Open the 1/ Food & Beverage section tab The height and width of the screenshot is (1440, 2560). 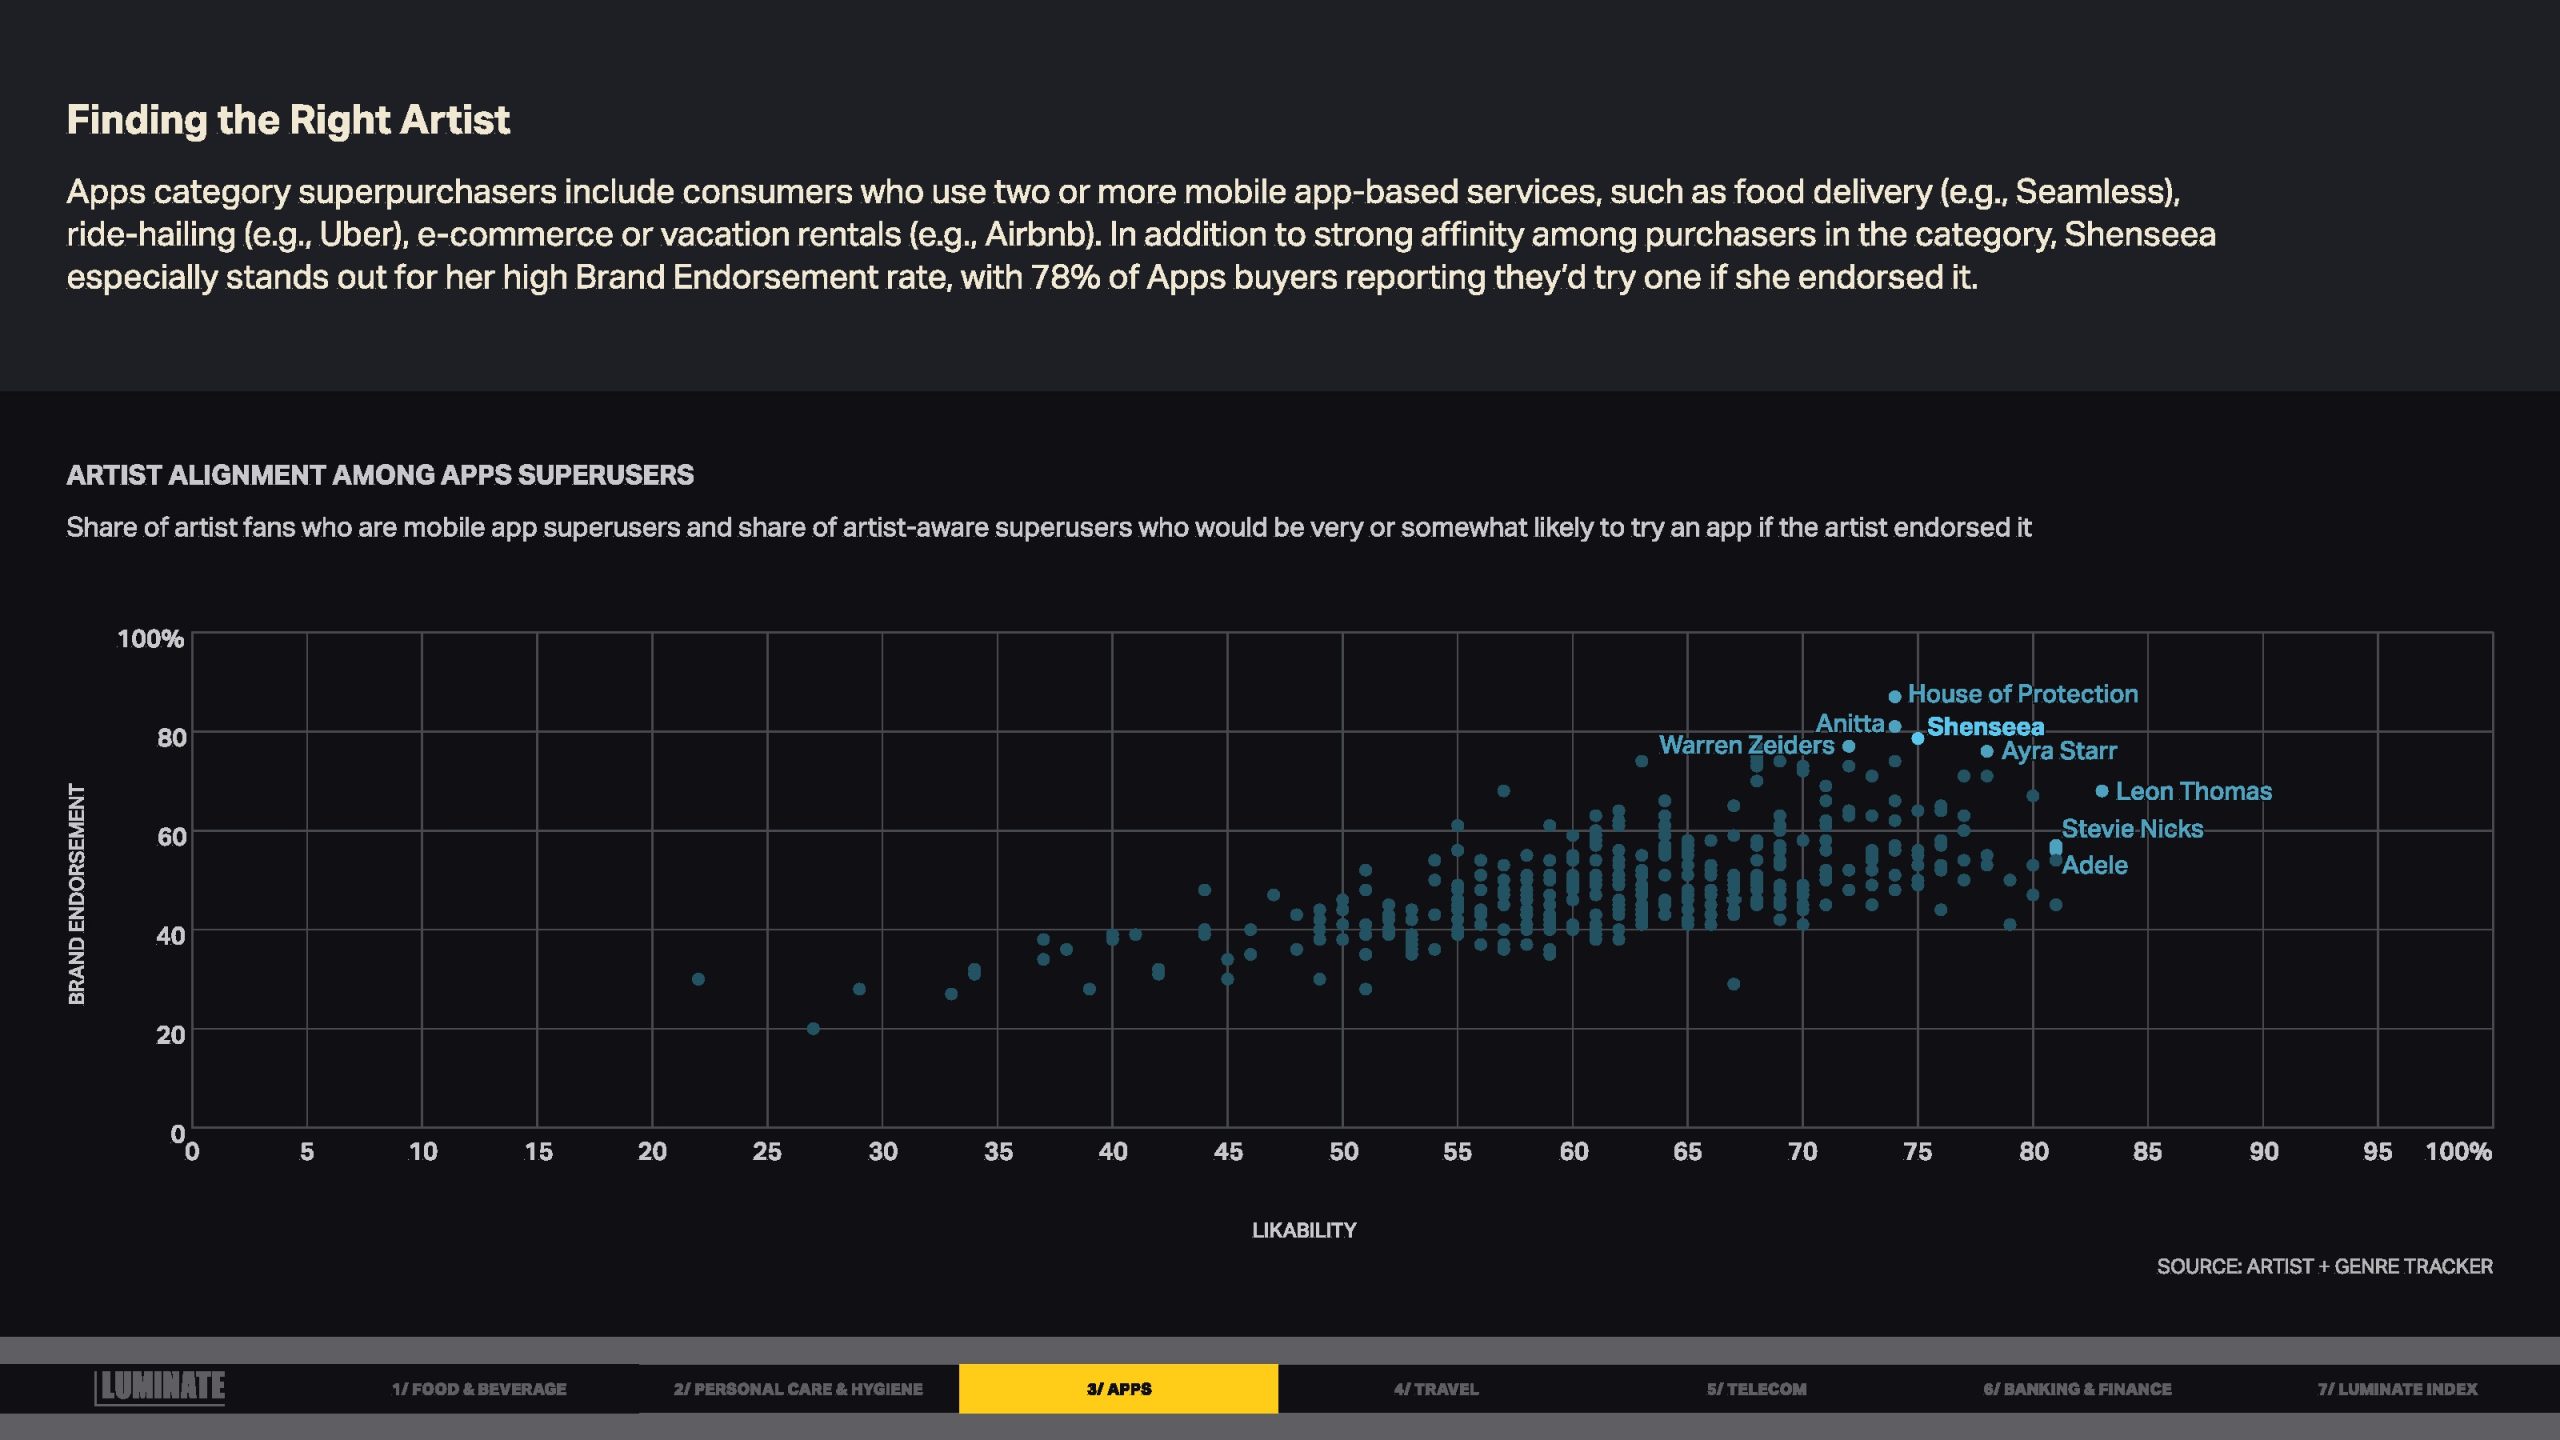tap(479, 1389)
